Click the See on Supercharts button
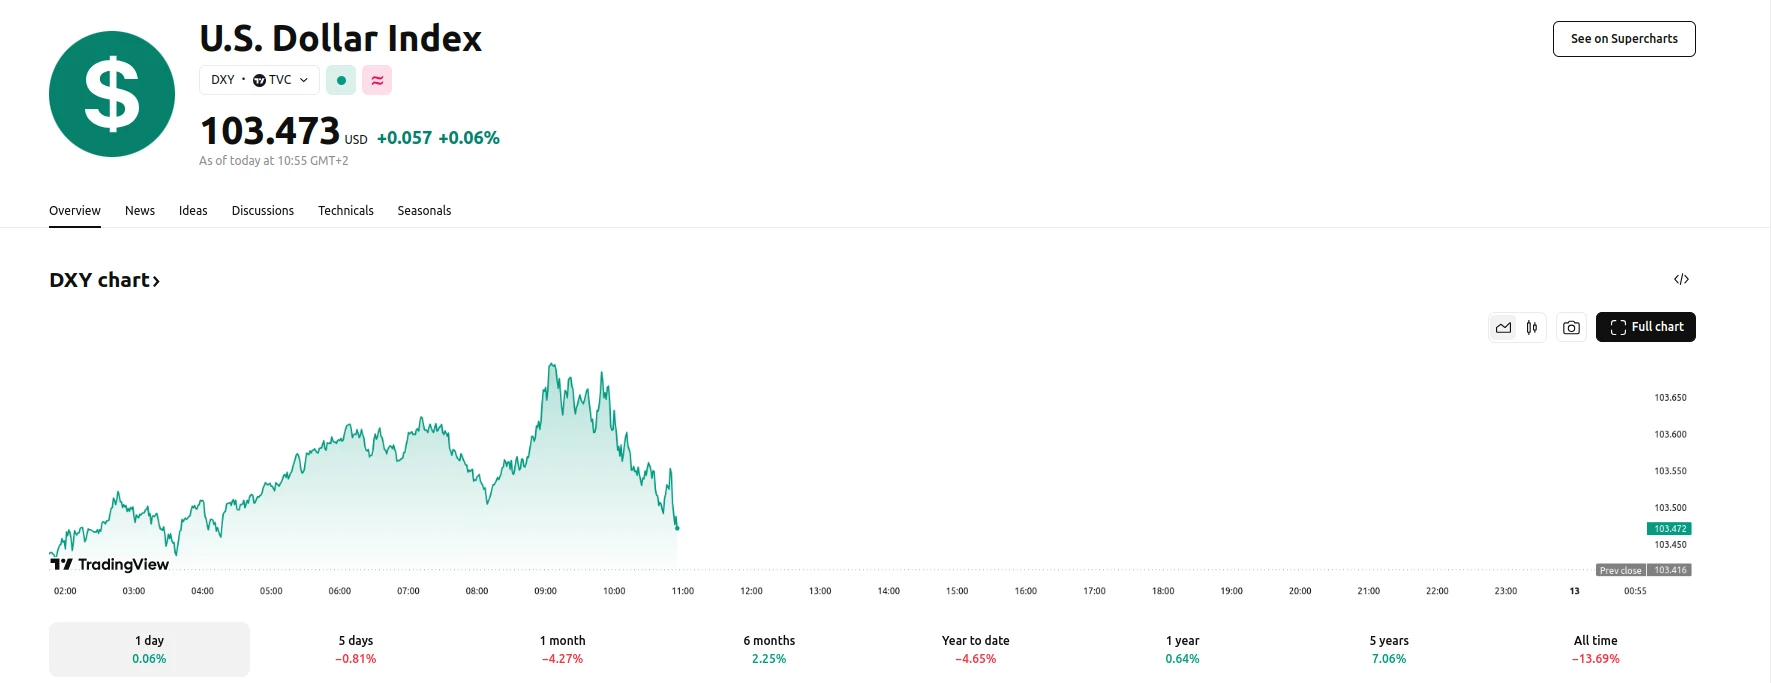The width and height of the screenshot is (1771, 683). pyautogui.click(x=1623, y=38)
